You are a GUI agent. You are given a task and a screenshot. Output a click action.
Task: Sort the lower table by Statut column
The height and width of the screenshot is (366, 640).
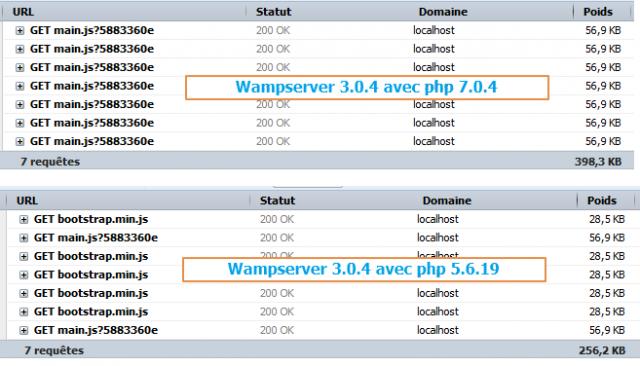click(278, 201)
